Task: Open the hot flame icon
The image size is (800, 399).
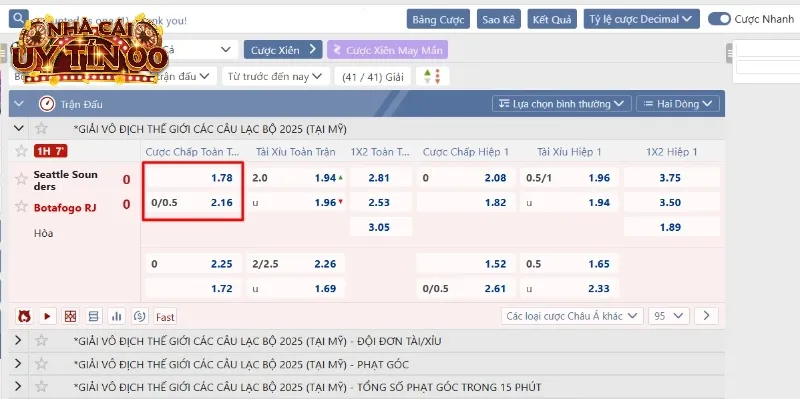Action: point(24,316)
